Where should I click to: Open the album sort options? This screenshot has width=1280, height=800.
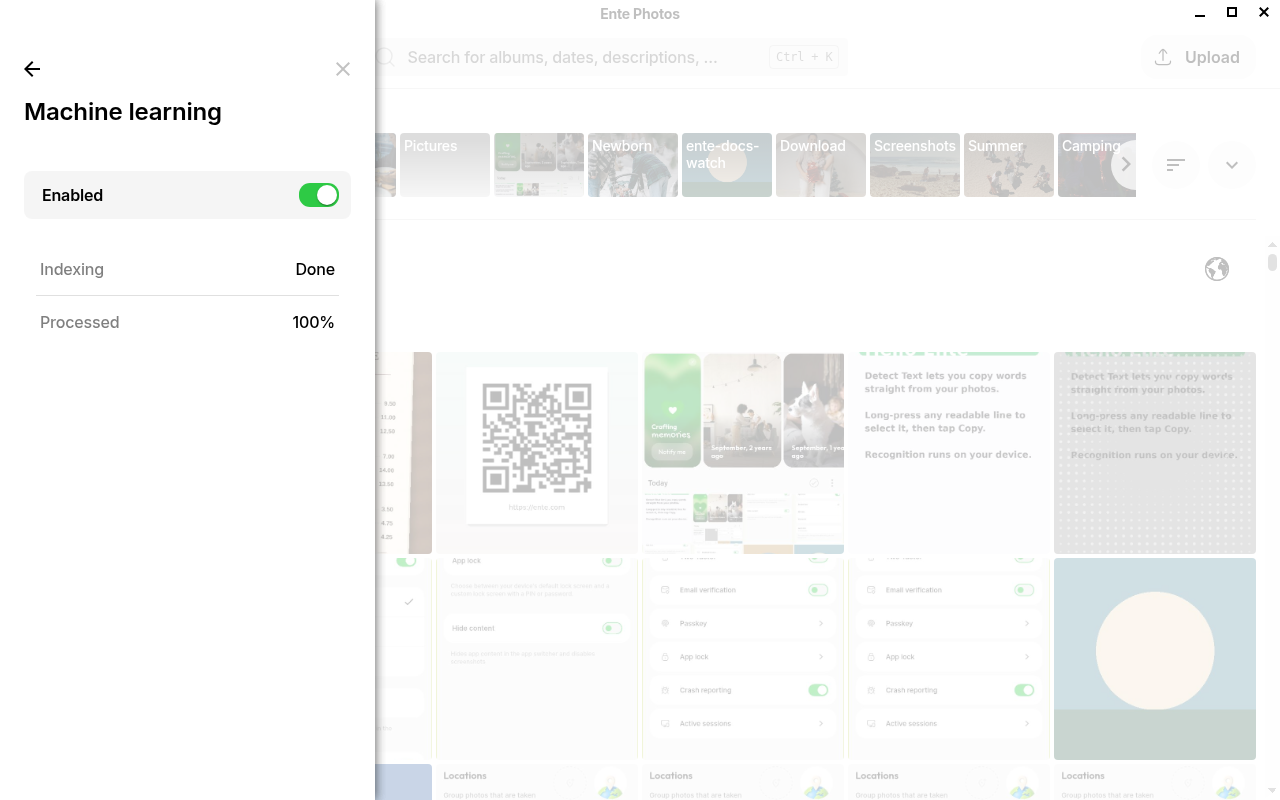tap(1176, 165)
